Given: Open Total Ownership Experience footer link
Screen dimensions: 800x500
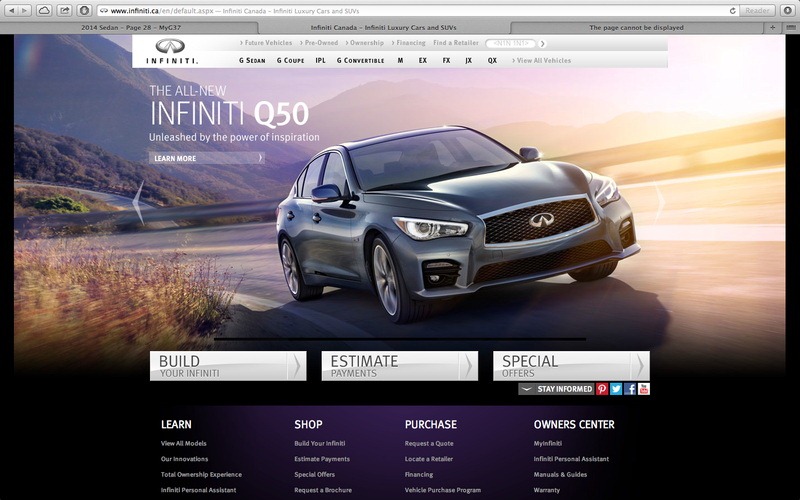Looking at the screenshot, I should click(202, 474).
